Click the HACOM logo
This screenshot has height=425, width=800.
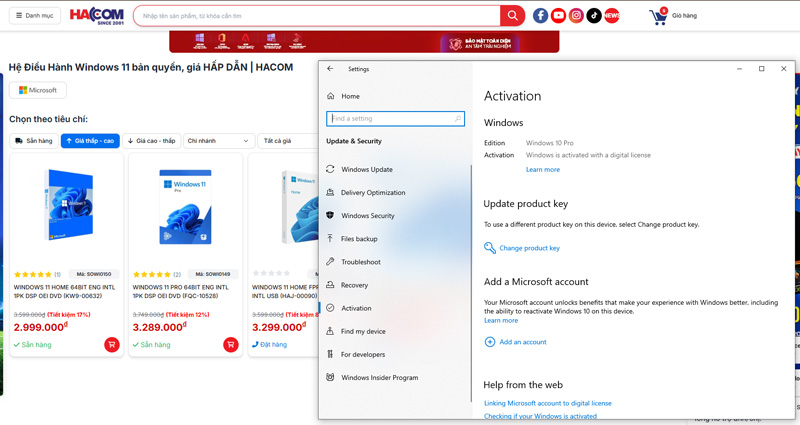click(97, 16)
